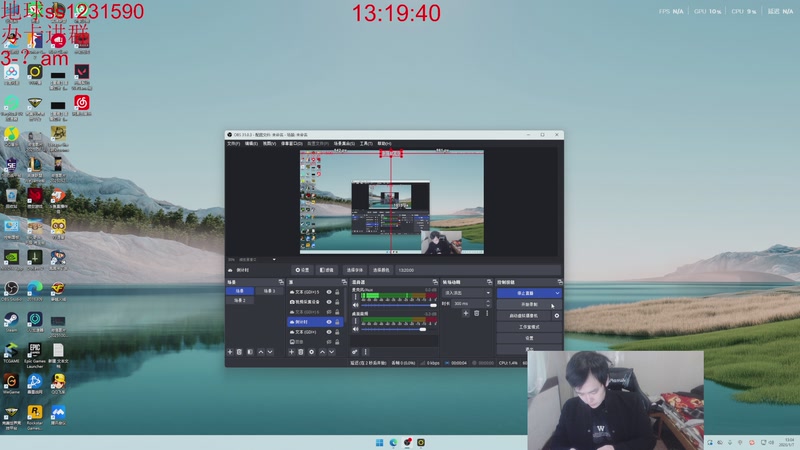Open the 工具(T) menu
The image size is (800, 450).
point(366,144)
